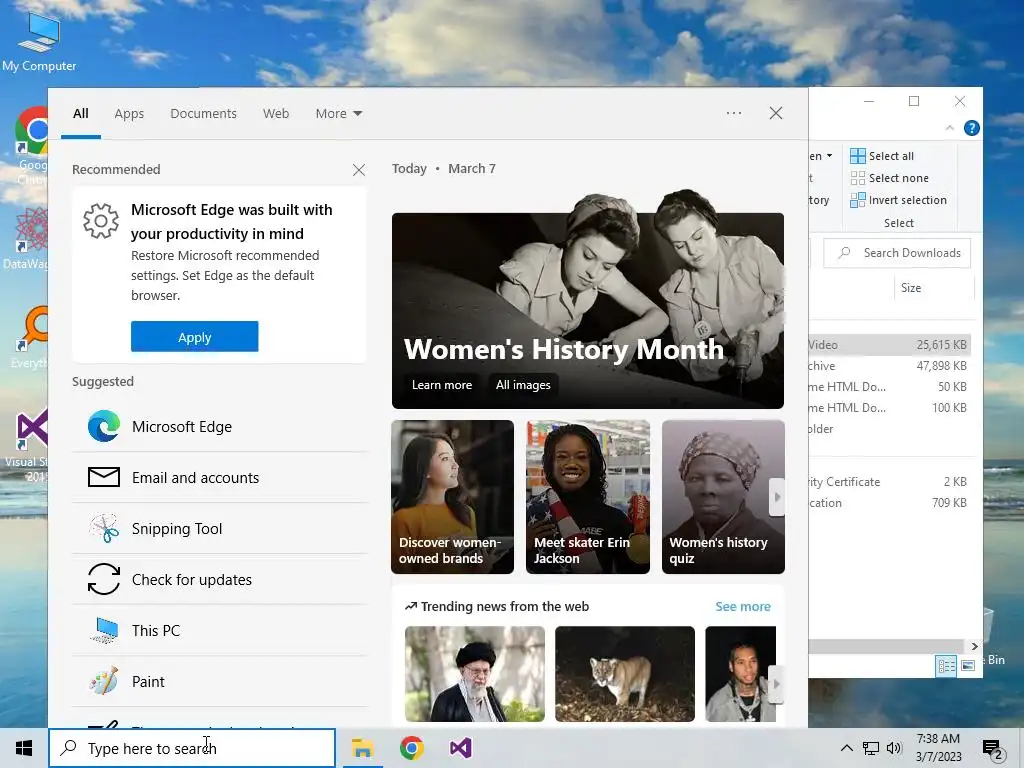Open the notification center icon

tap(993, 748)
